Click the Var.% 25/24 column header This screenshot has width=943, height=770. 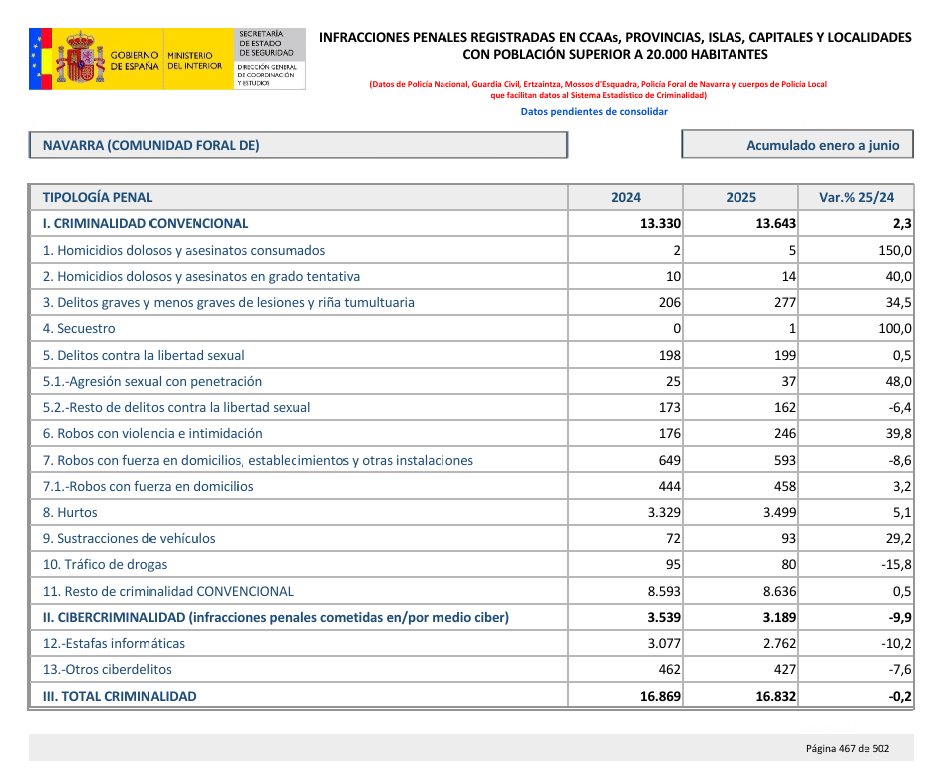(856, 198)
